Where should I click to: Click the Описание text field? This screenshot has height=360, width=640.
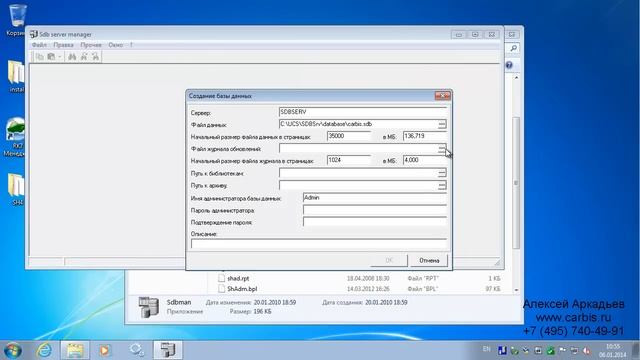coord(318,244)
